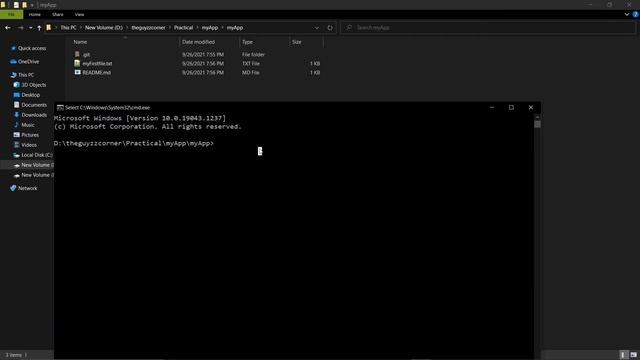Click the 'MD File' type text

pos(251,73)
